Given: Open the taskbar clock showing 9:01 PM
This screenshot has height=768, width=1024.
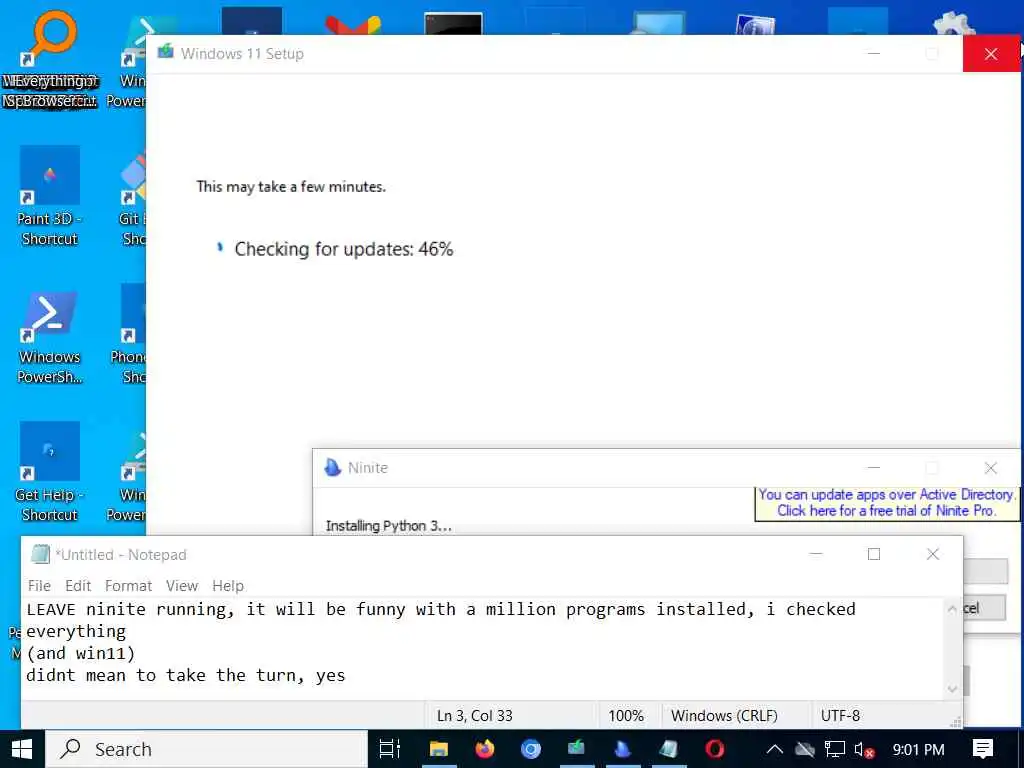Looking at the screenshot, I should [x=918, y=750].
